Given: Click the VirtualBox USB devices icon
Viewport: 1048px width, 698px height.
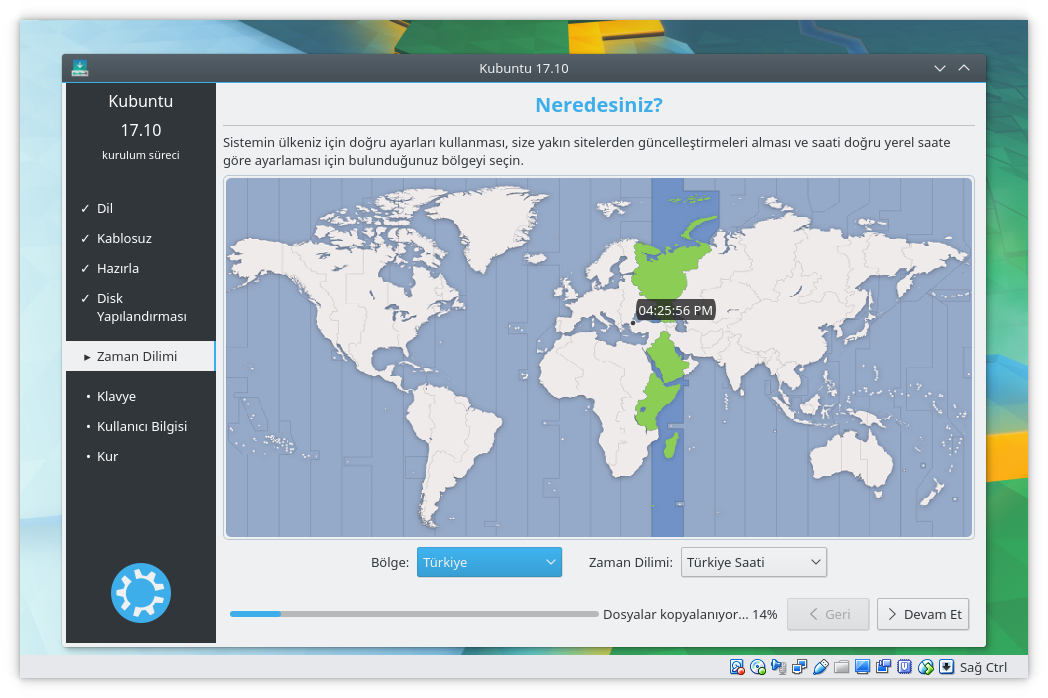Looking at the screenshot, I should point(821,667).
